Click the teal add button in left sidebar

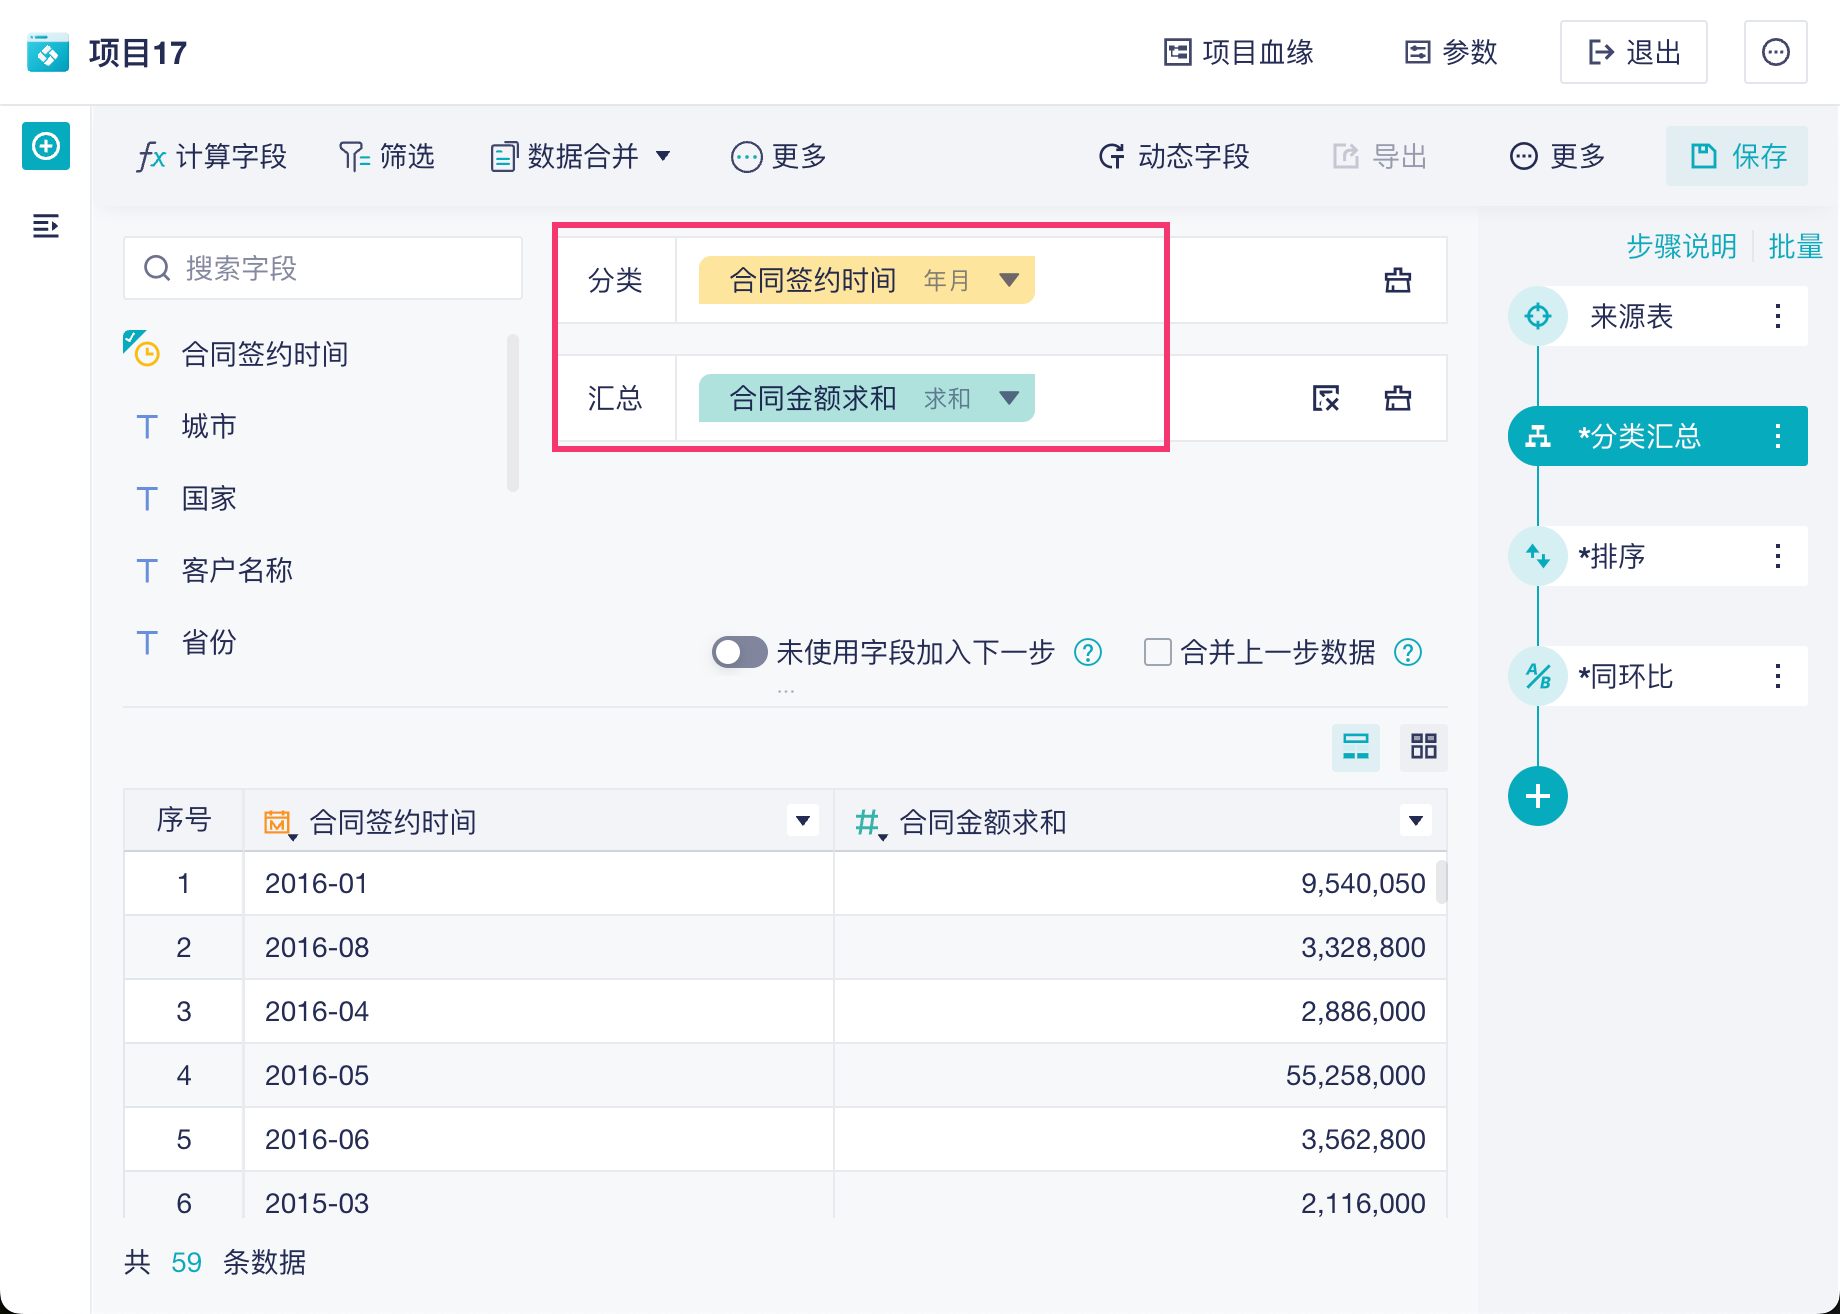pyautogui.click(x=46, y=147)
